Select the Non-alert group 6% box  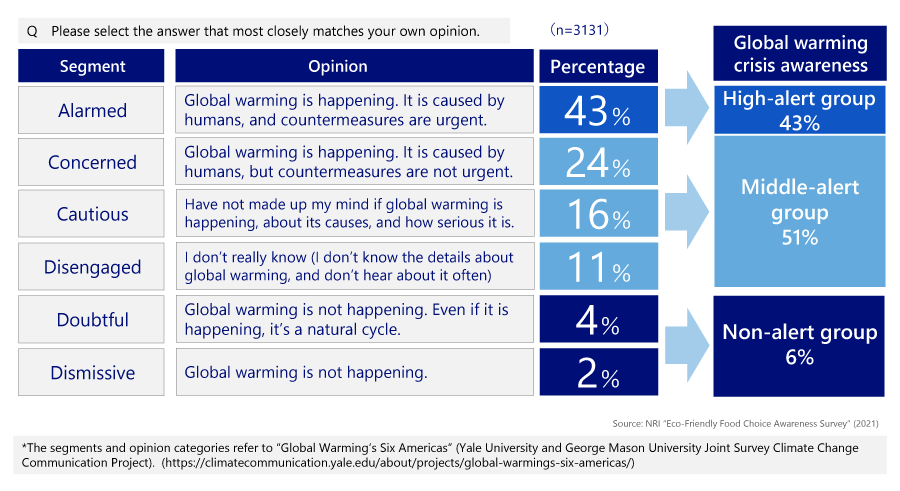coord(799,344)
